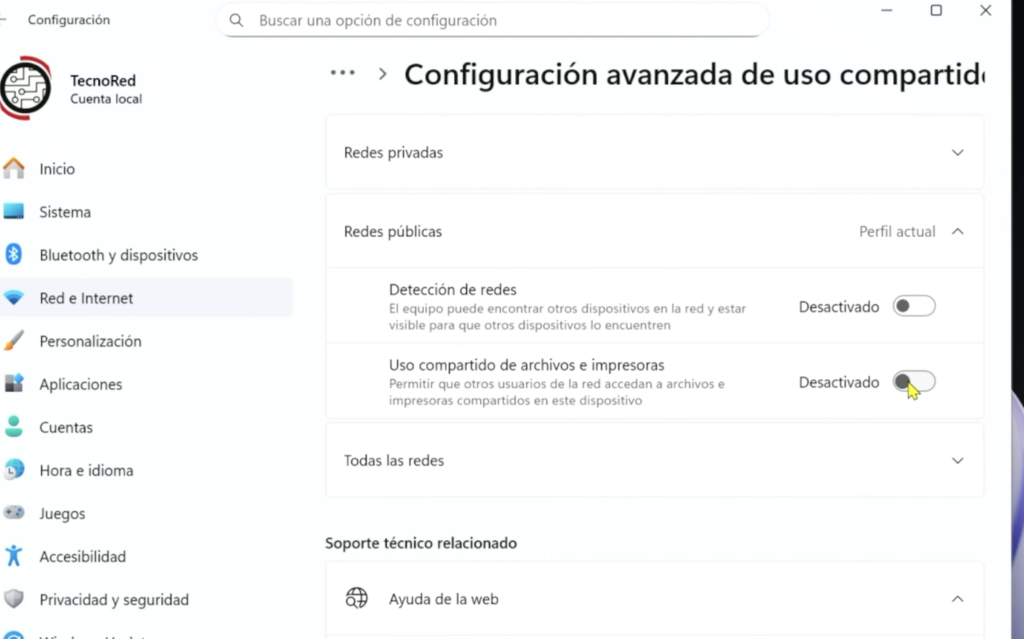Click the search magnifier icon
Image resolution: width=1024 pixels, height=639 pixels.
coord(236,20)
